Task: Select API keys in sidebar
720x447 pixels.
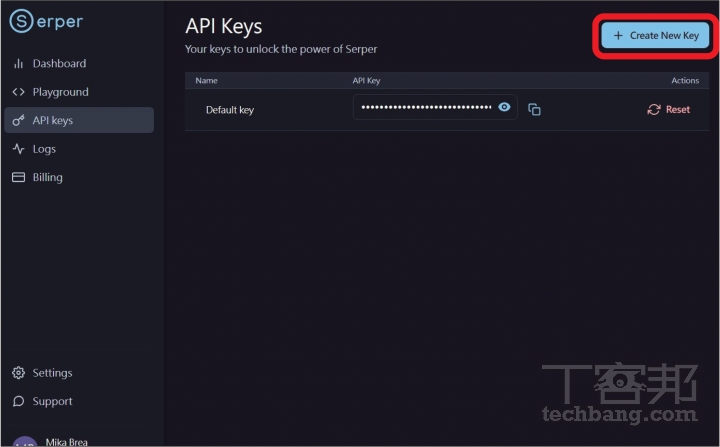Action: coord(79,120)
